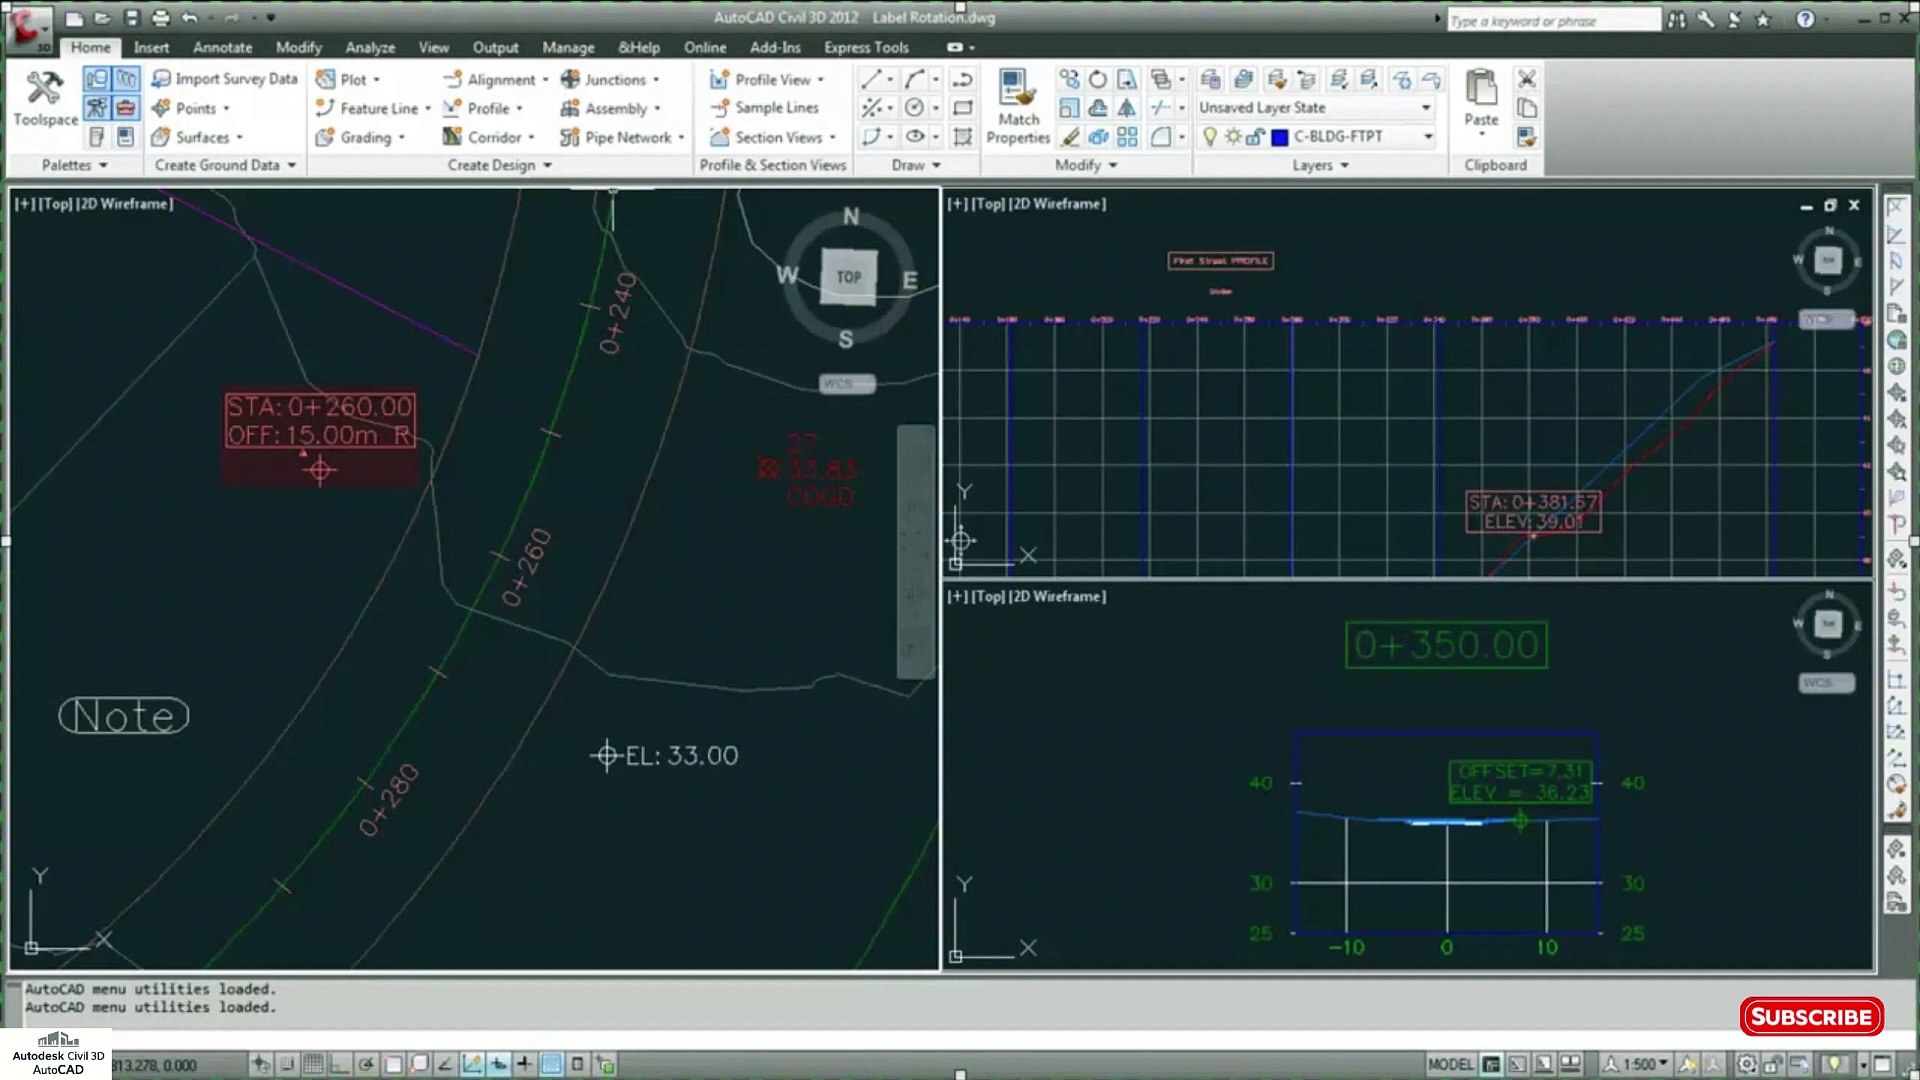Open the C-BLDG-FTPT layer dropdown

[1428, 137]
